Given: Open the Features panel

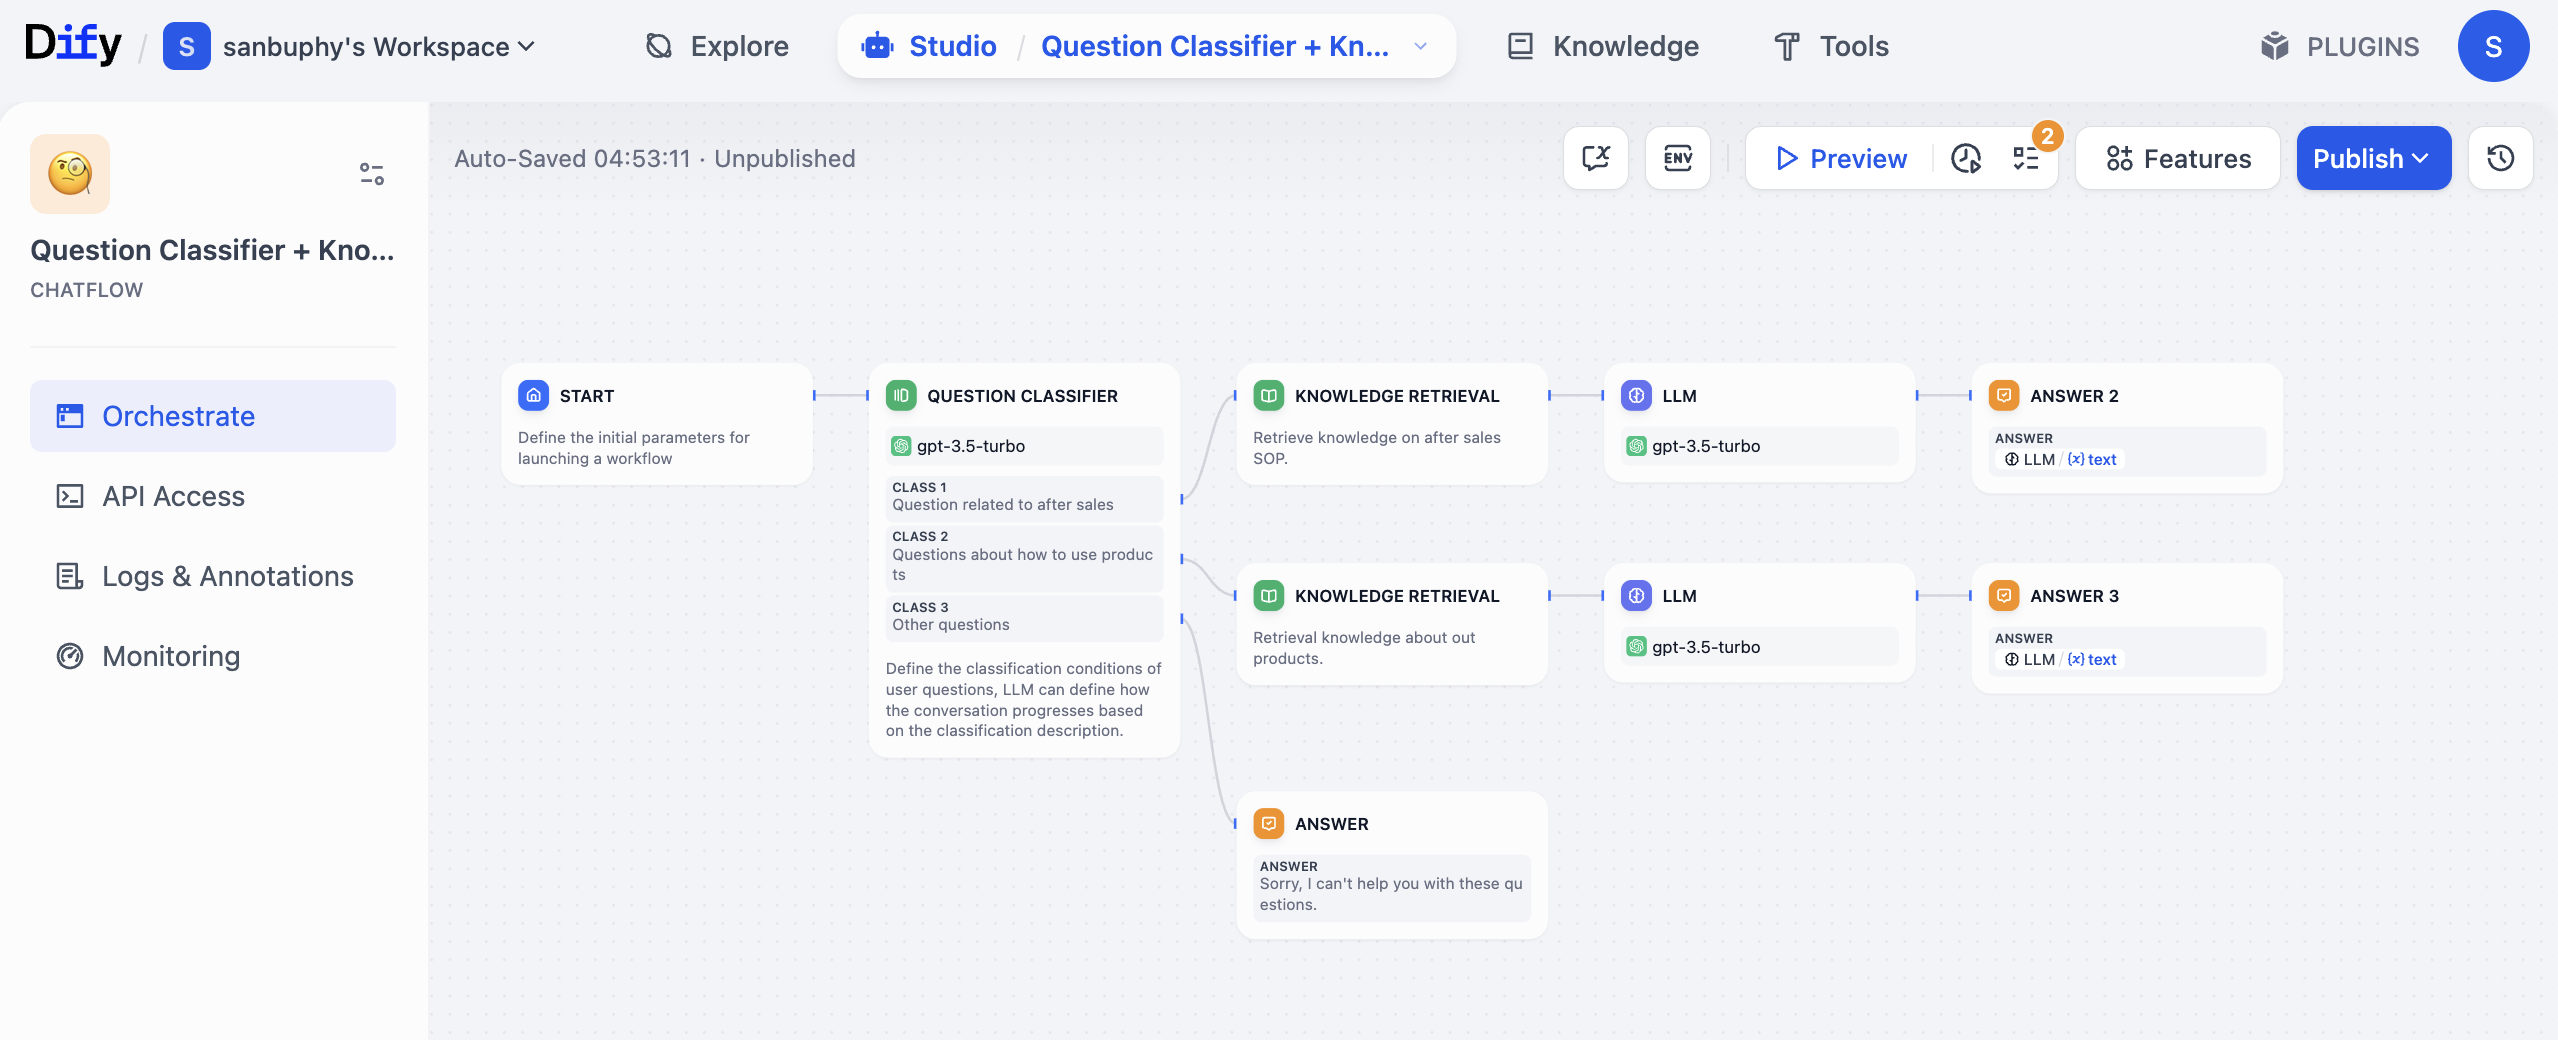Looking at the screenshot, I should (2177, 158).
